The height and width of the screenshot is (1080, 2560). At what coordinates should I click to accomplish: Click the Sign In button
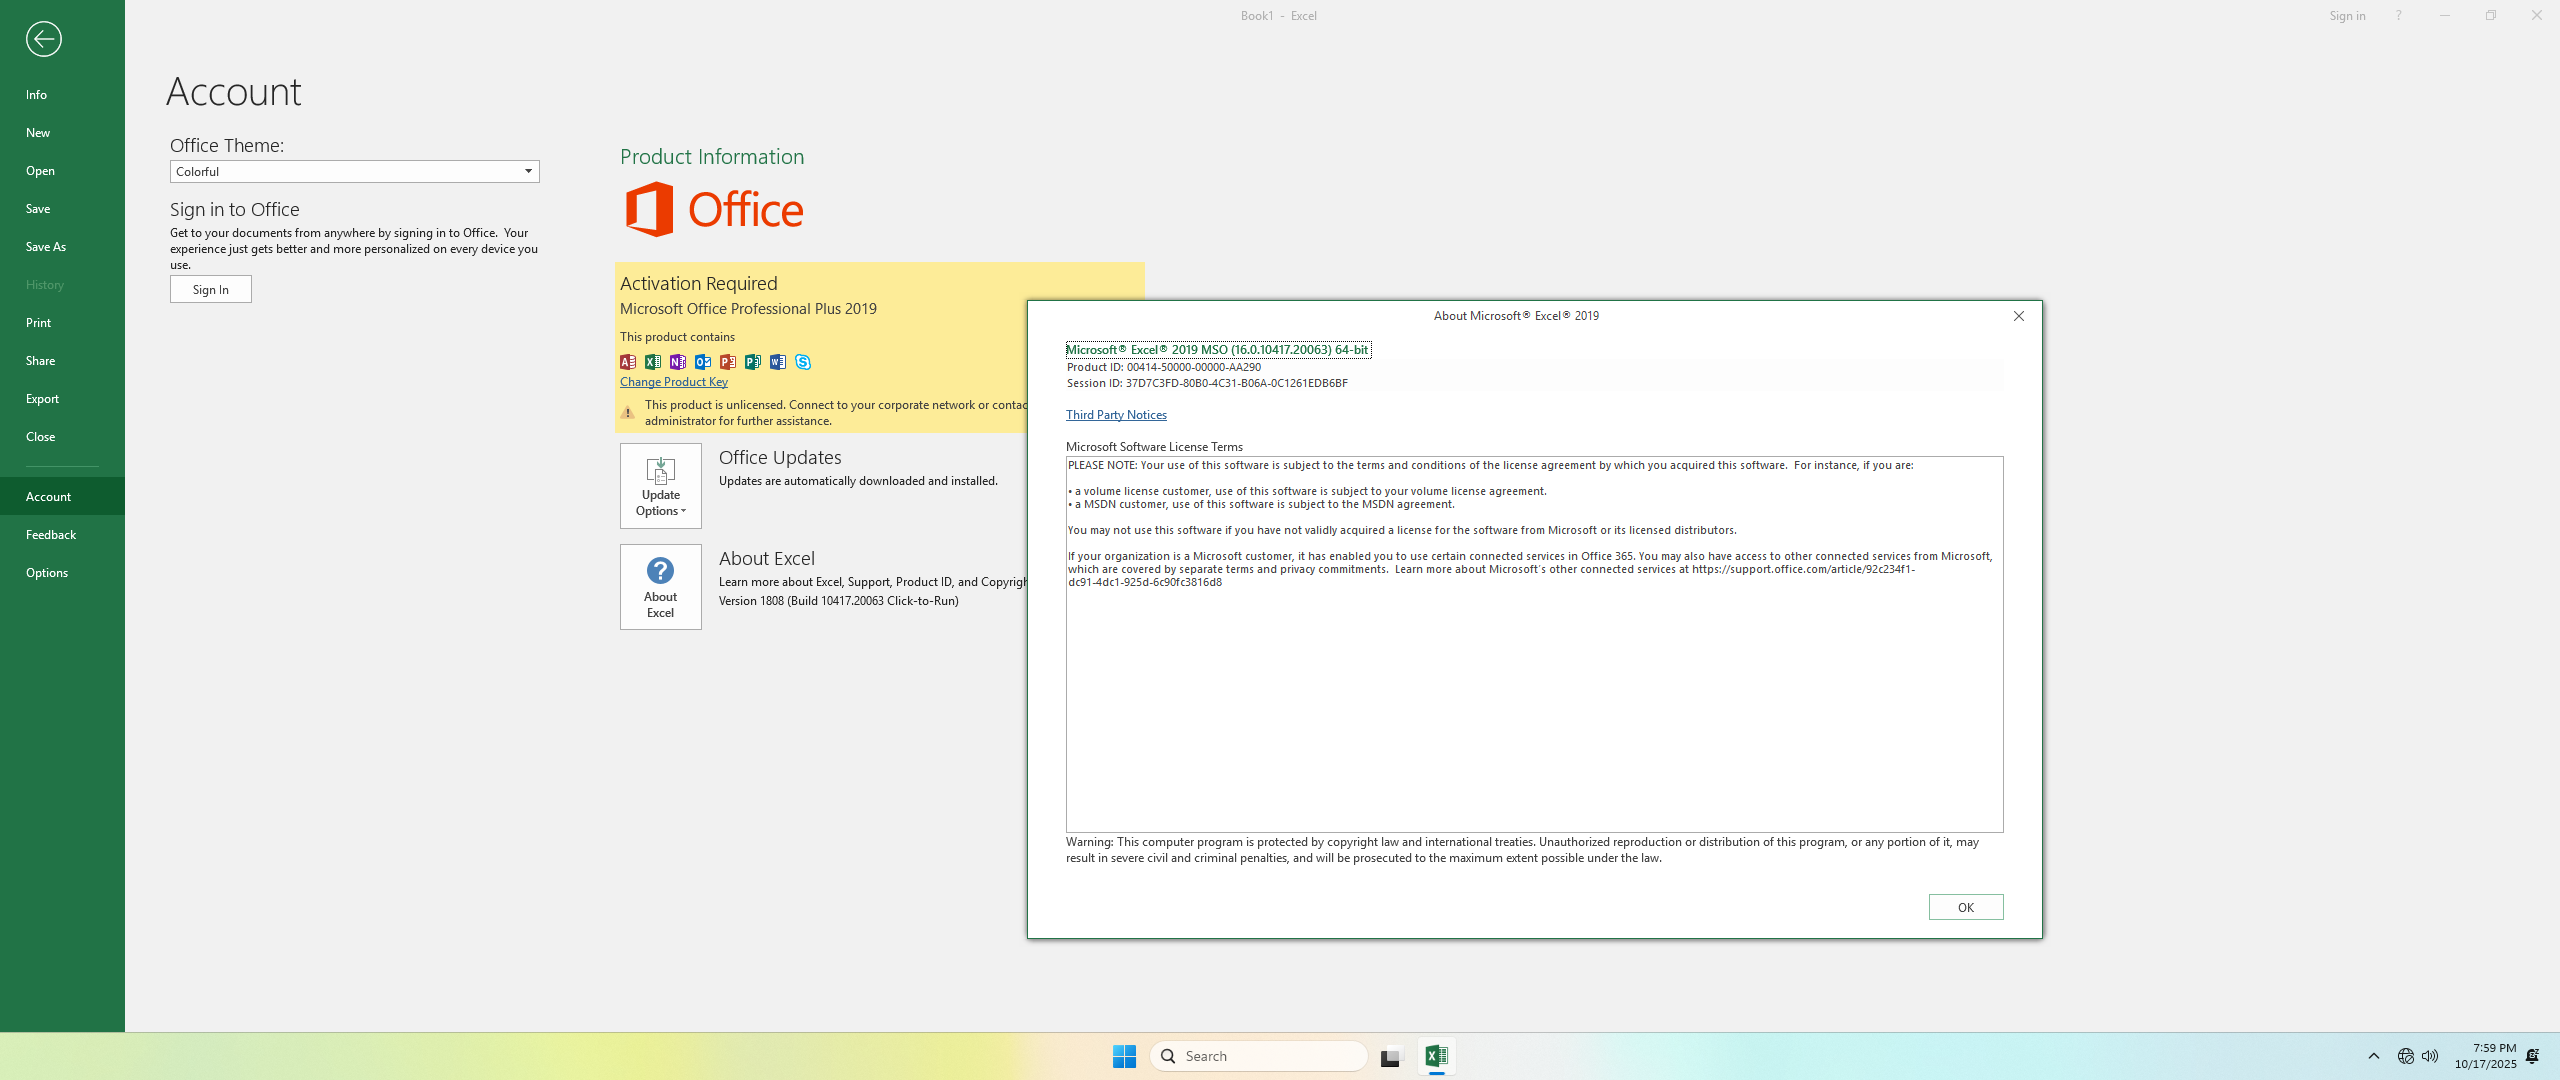(210, 290)
